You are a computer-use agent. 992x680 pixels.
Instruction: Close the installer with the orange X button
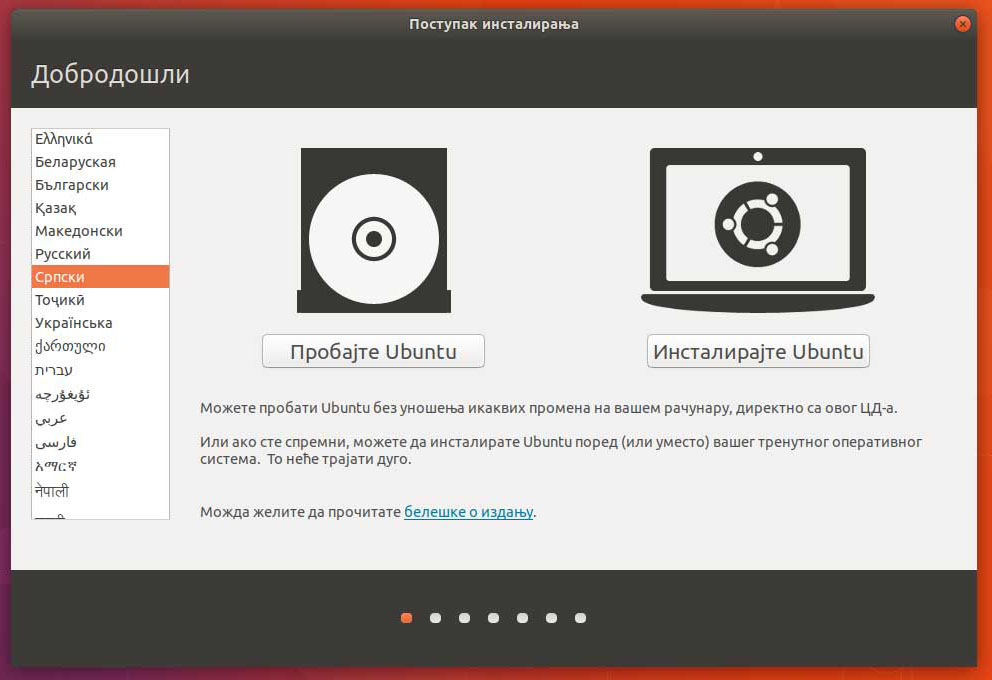(x=962, y=24)
